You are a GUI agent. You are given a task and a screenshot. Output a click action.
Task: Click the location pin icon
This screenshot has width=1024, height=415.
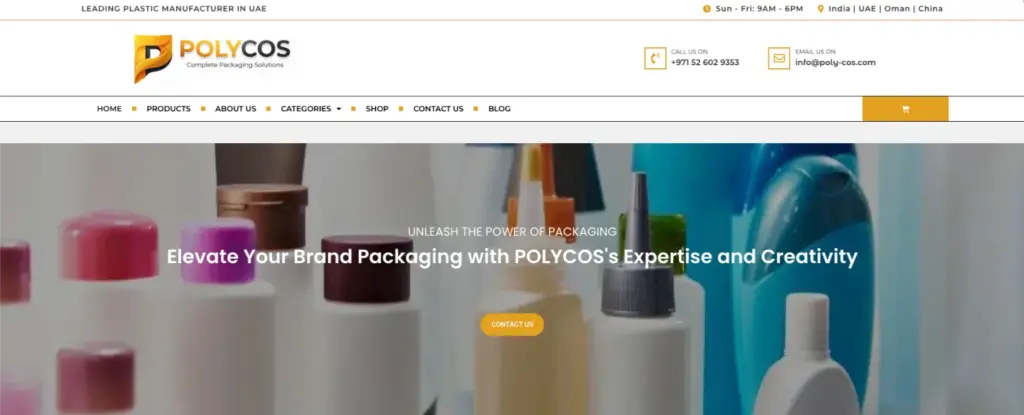pos(821,9)
